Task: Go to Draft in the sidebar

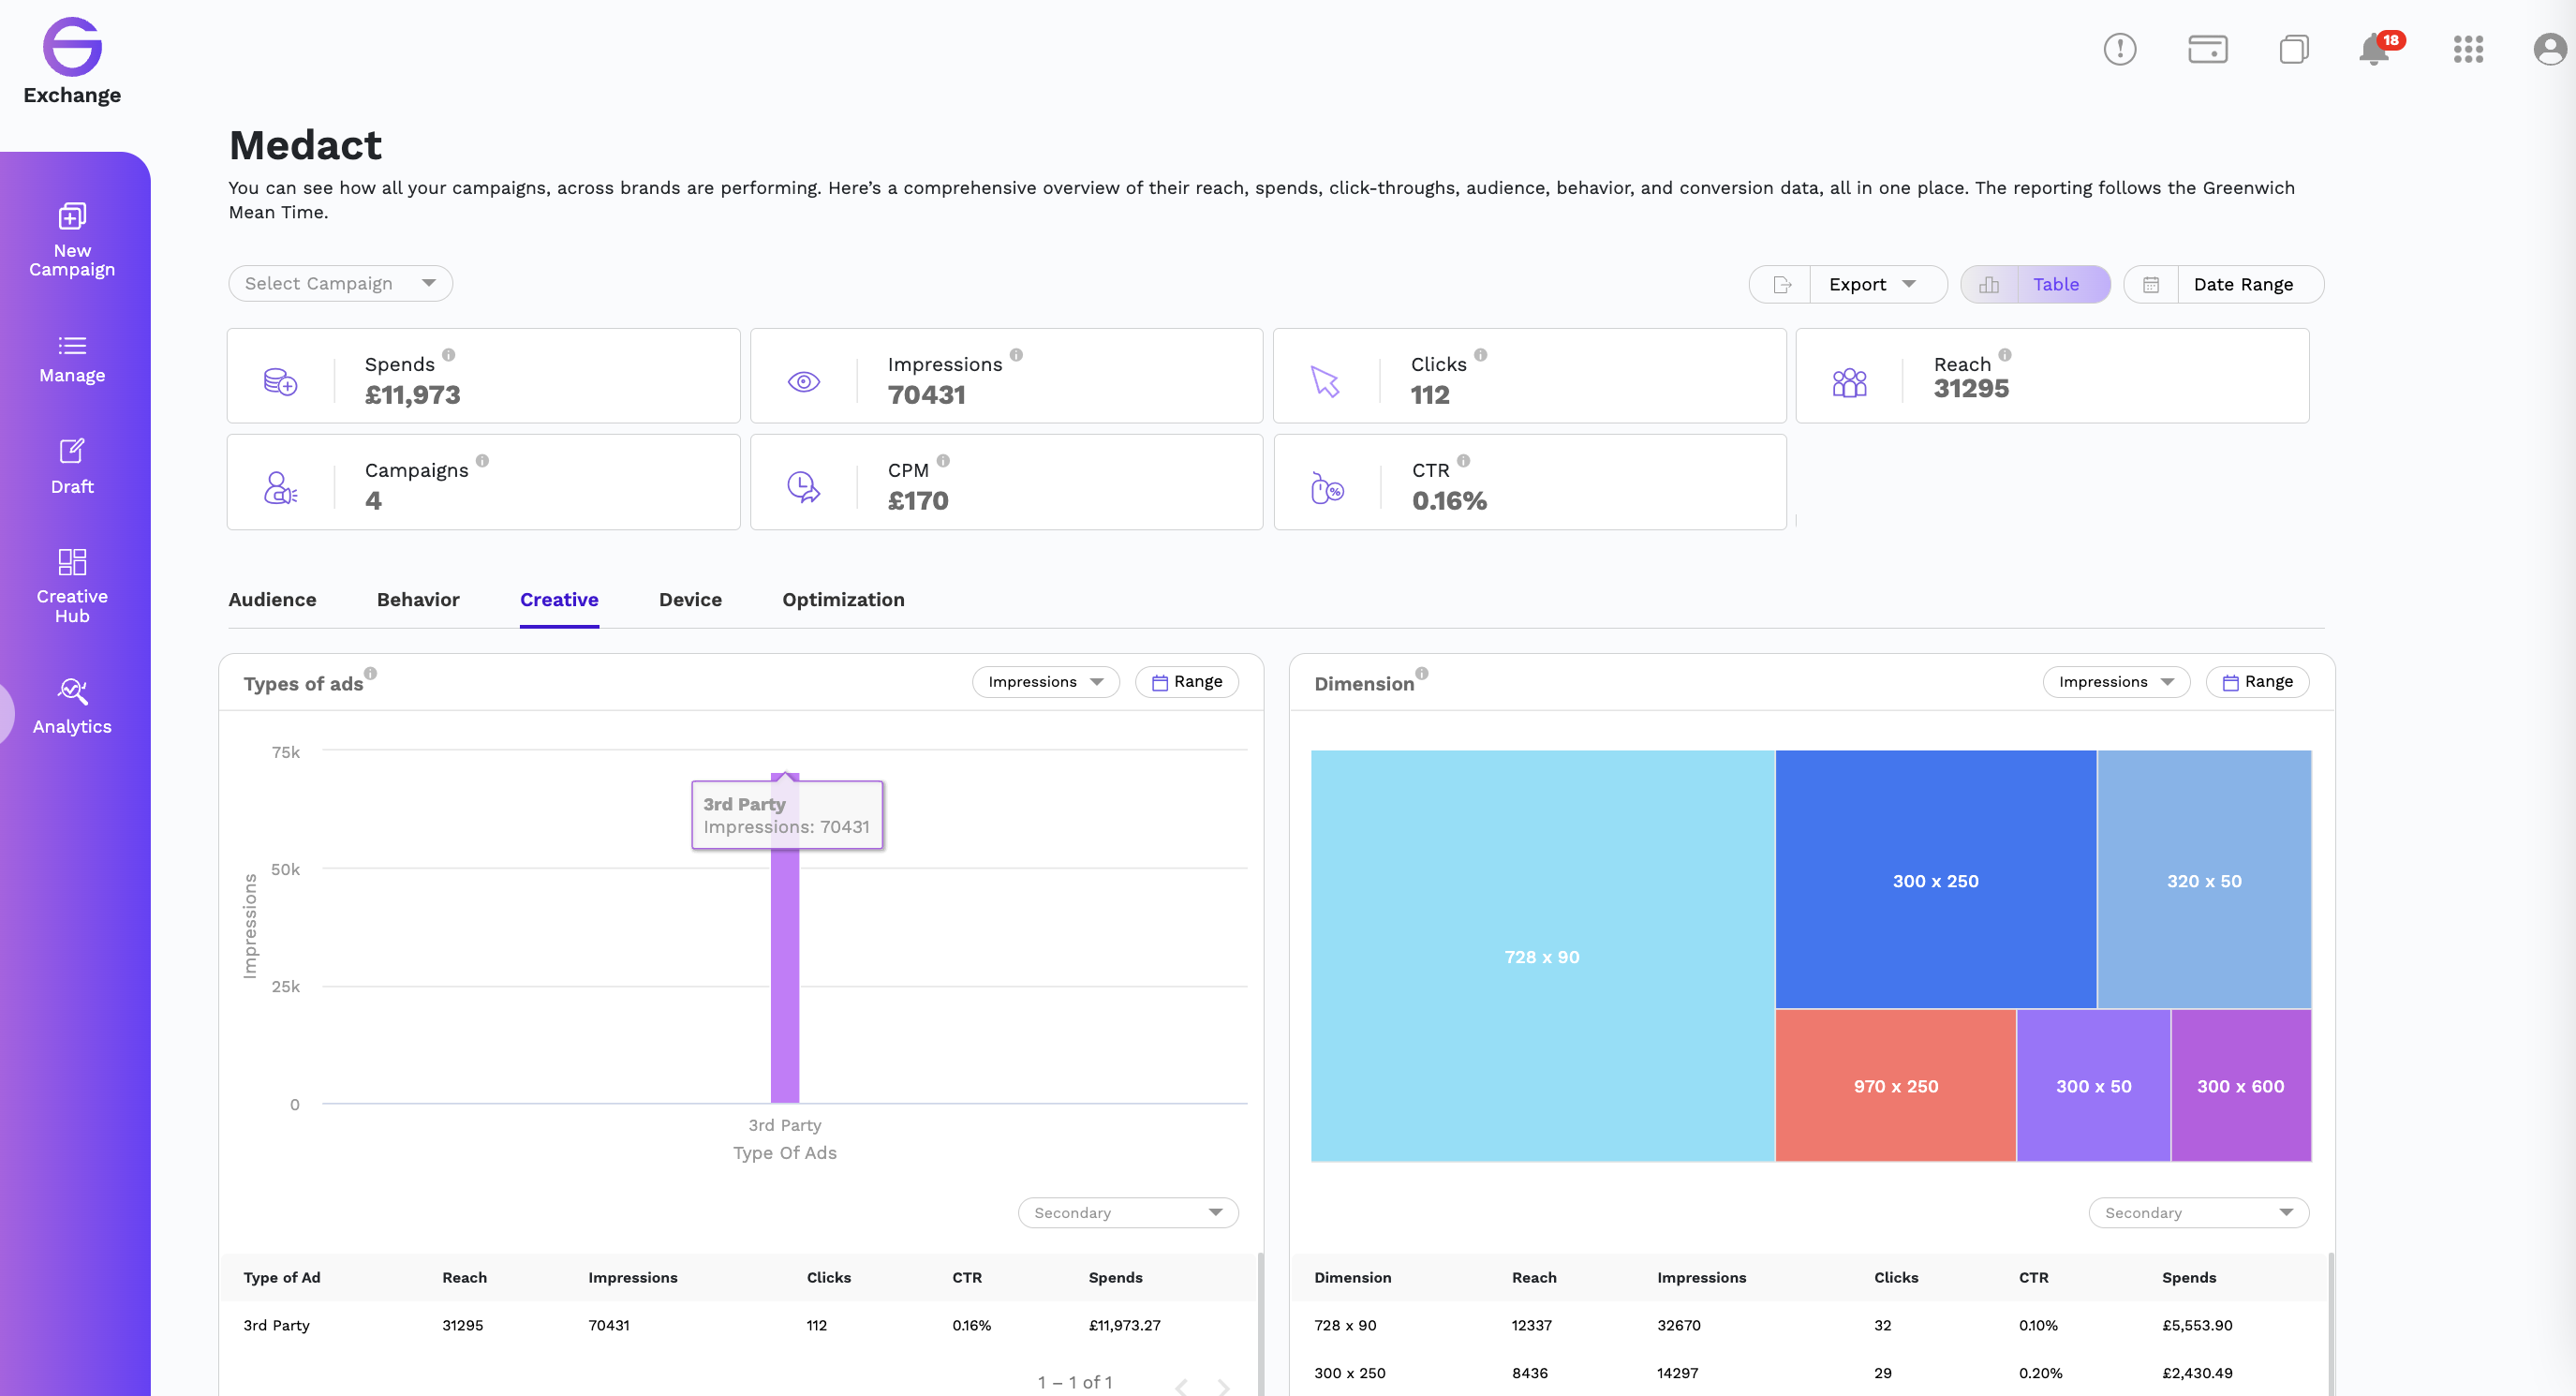Action: (72, 466)
